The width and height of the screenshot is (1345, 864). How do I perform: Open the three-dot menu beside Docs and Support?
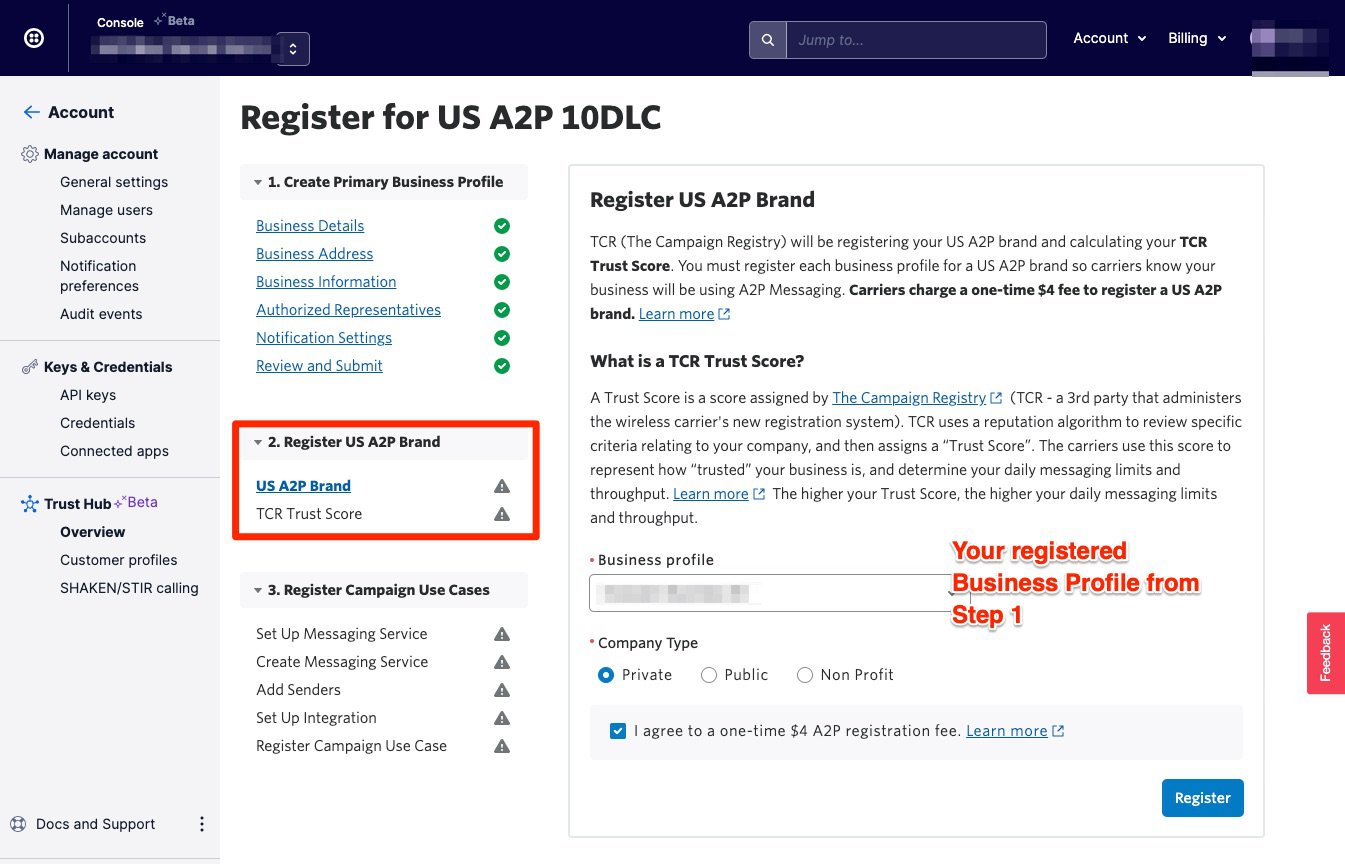tap(201, 823)
